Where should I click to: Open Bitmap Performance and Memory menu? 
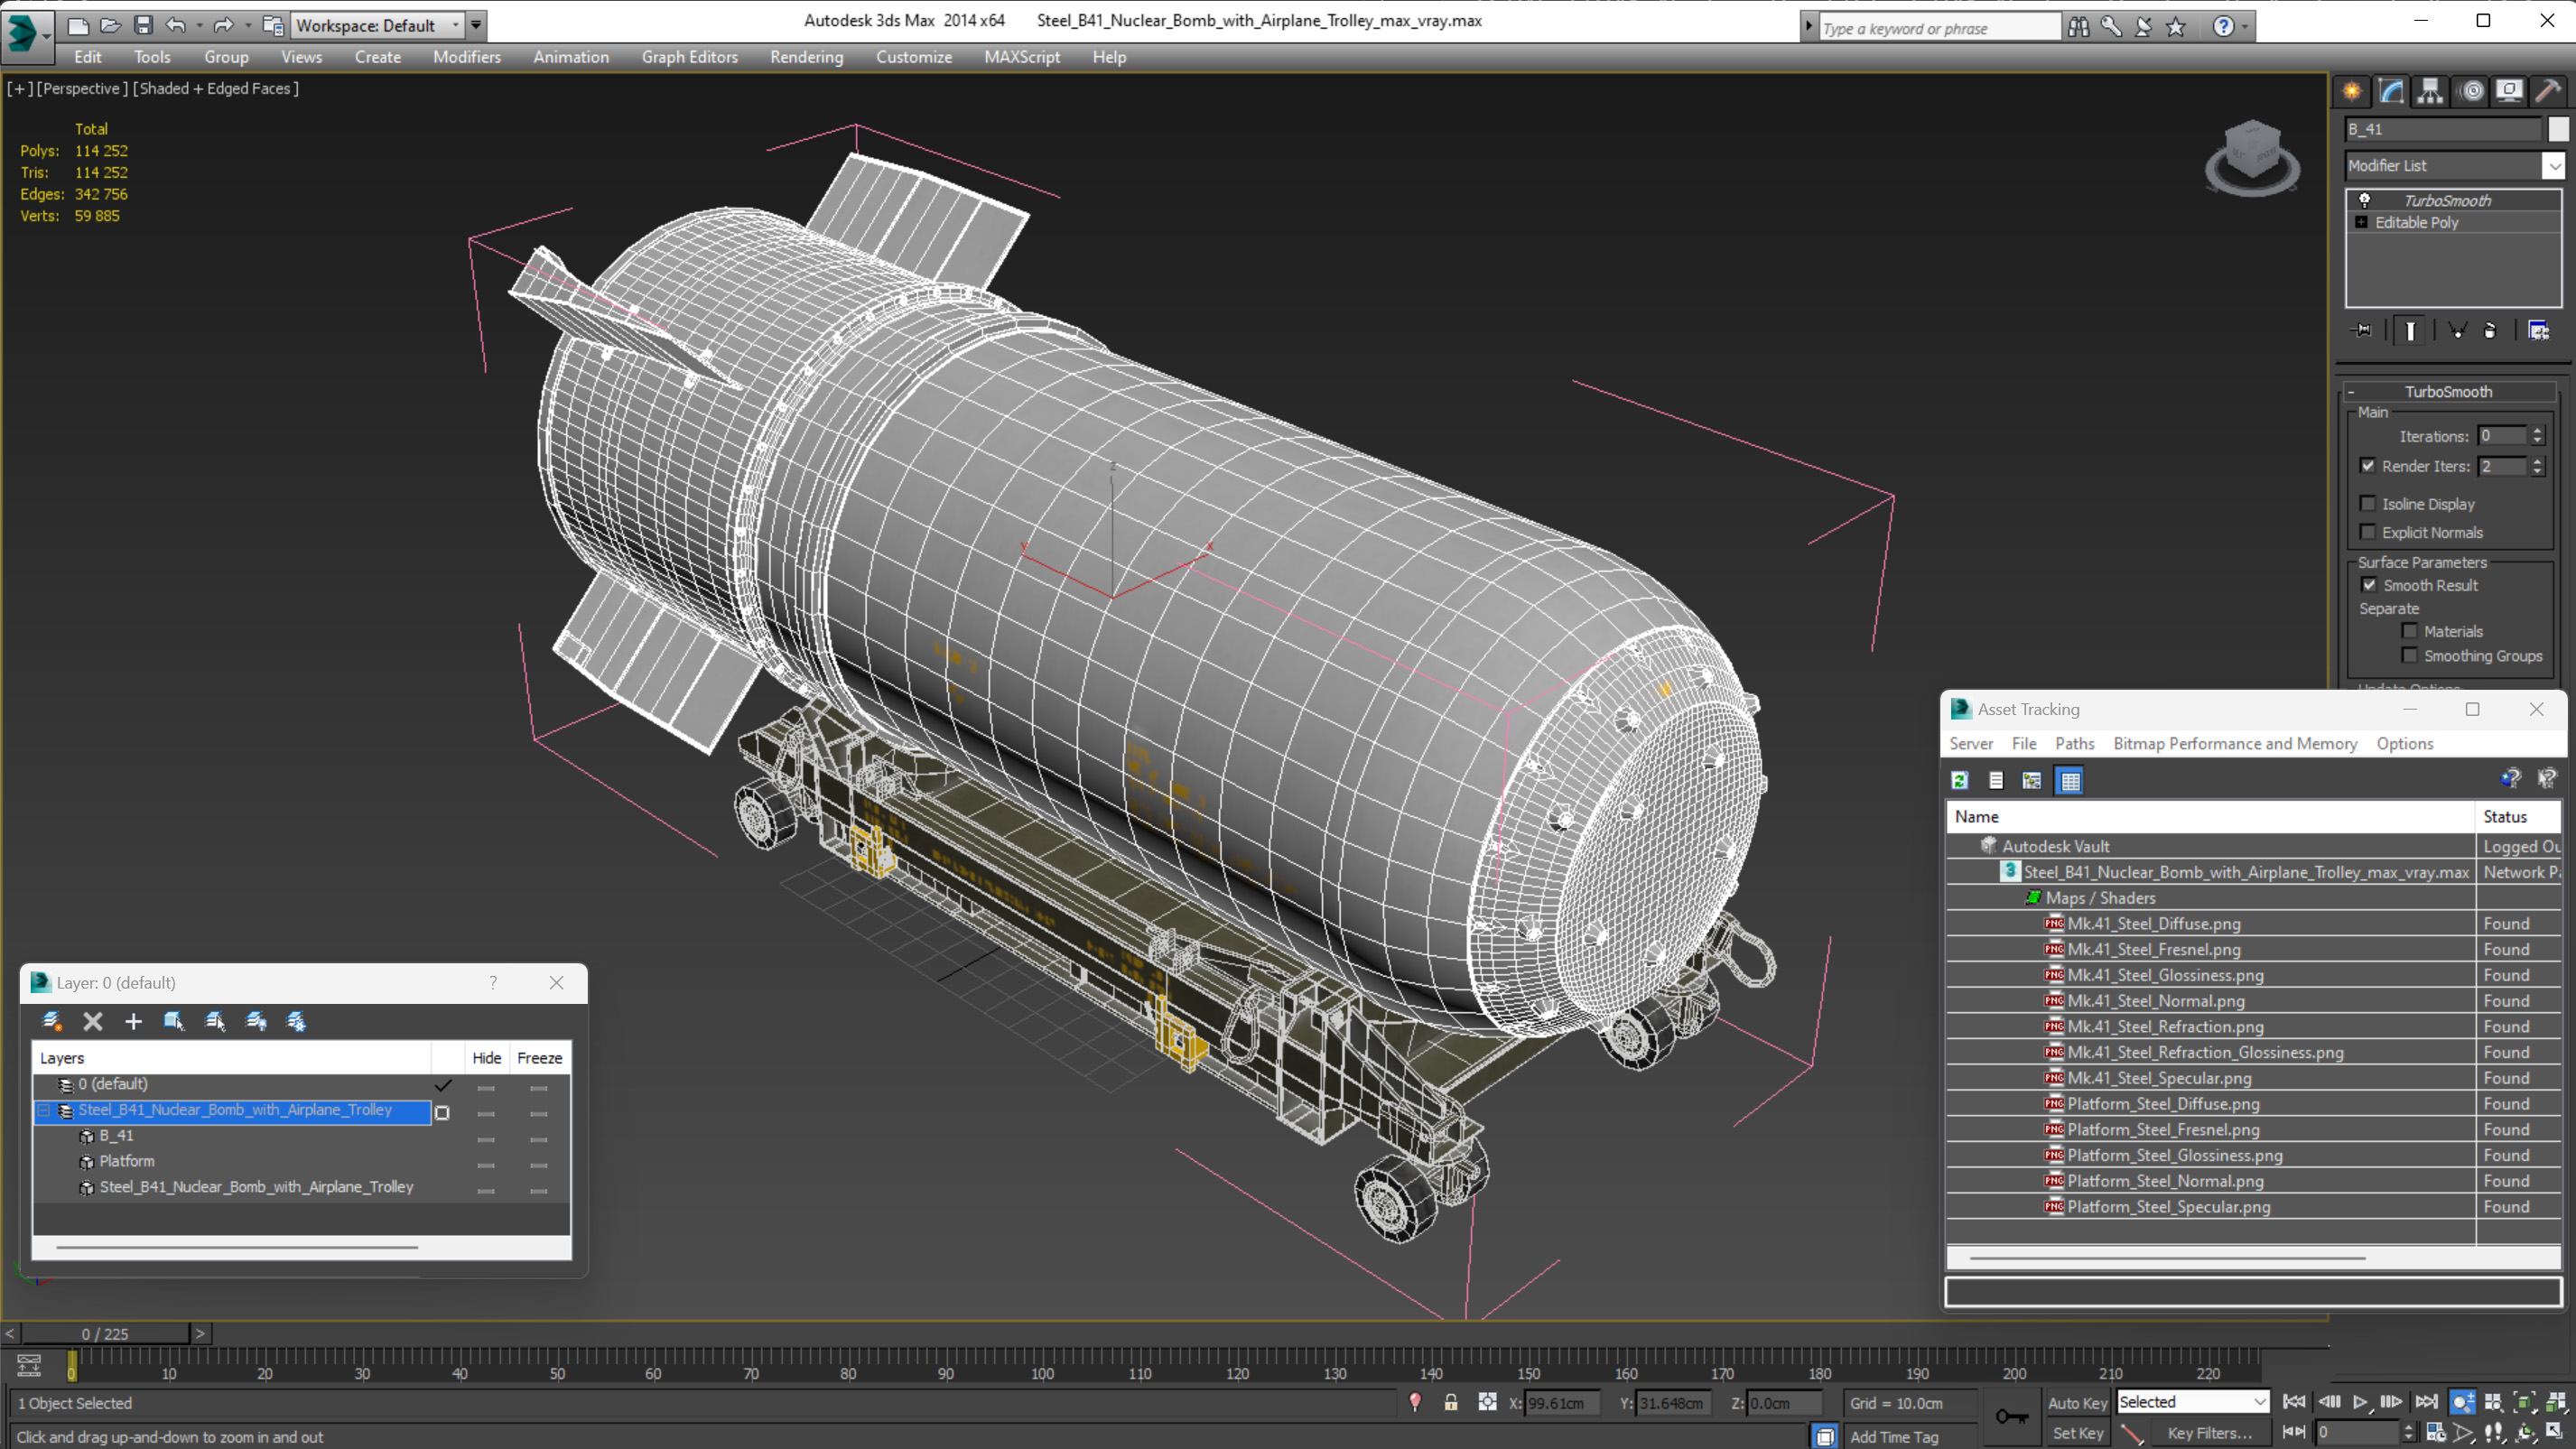pos(2235,743)
